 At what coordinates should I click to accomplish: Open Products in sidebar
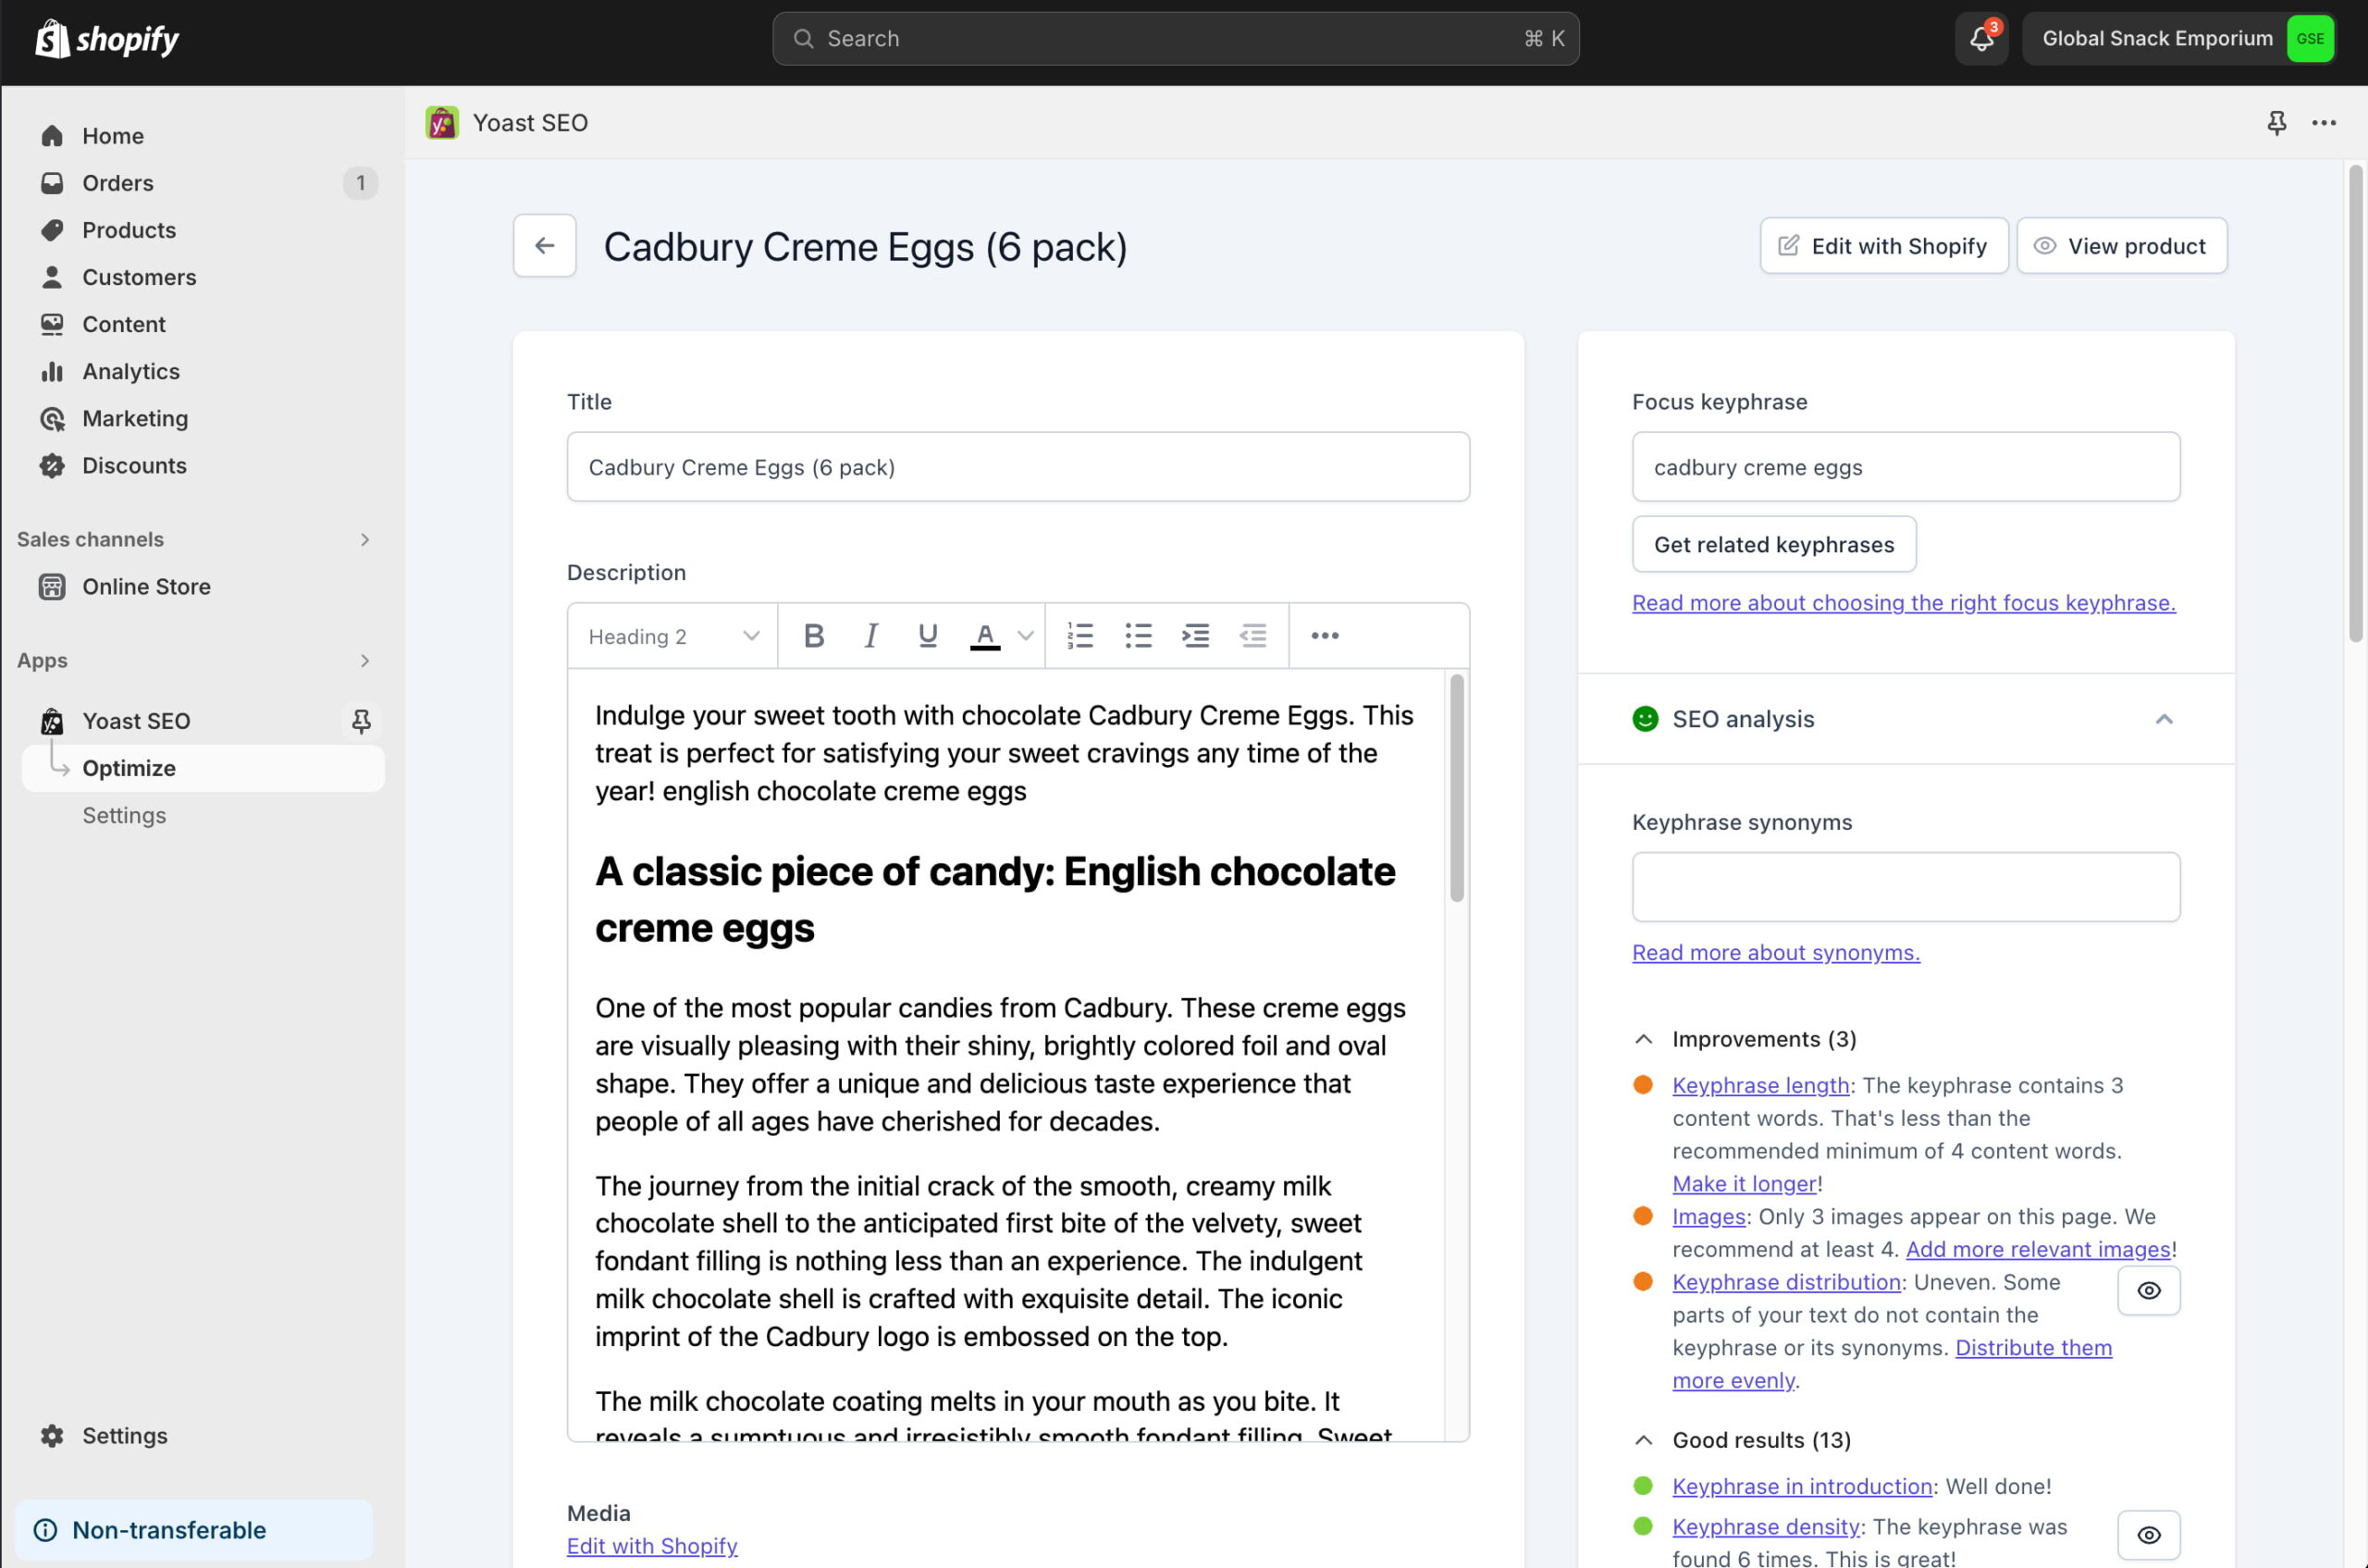pyautogui.click(x=128, y=230)
